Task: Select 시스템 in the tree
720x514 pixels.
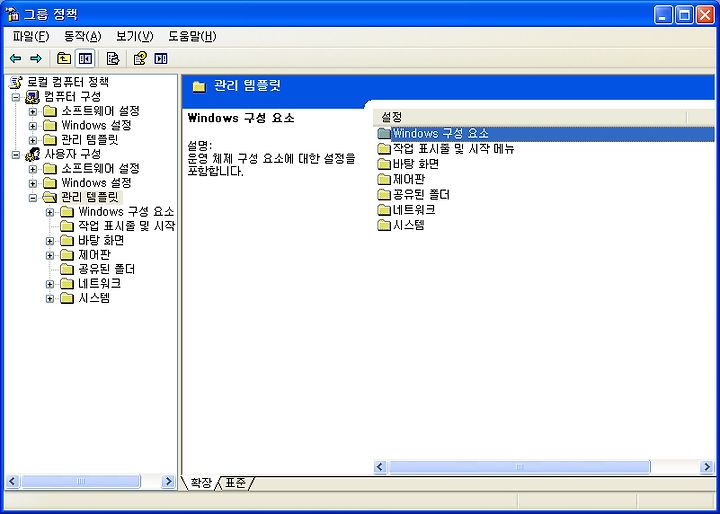Action: click(x=94, y=298)
